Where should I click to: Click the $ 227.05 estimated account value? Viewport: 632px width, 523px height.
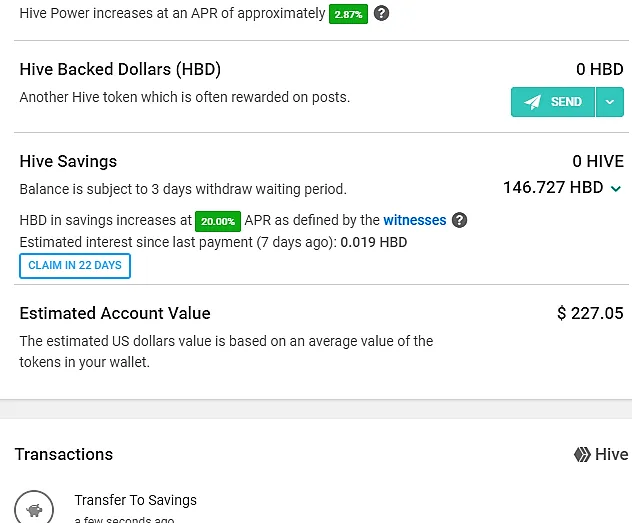point(590,313)
